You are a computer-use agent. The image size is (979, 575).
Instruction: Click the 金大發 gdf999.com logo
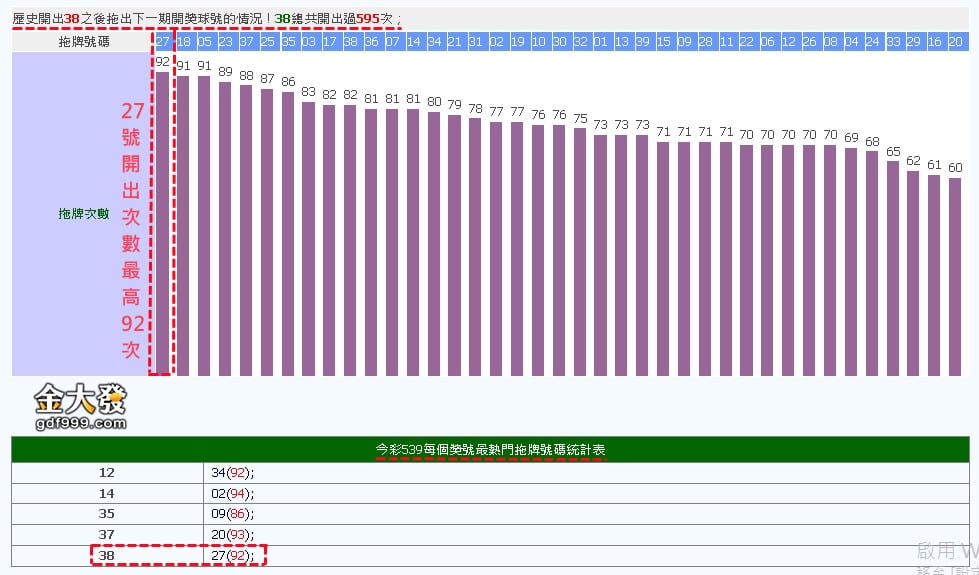point(81,406)
